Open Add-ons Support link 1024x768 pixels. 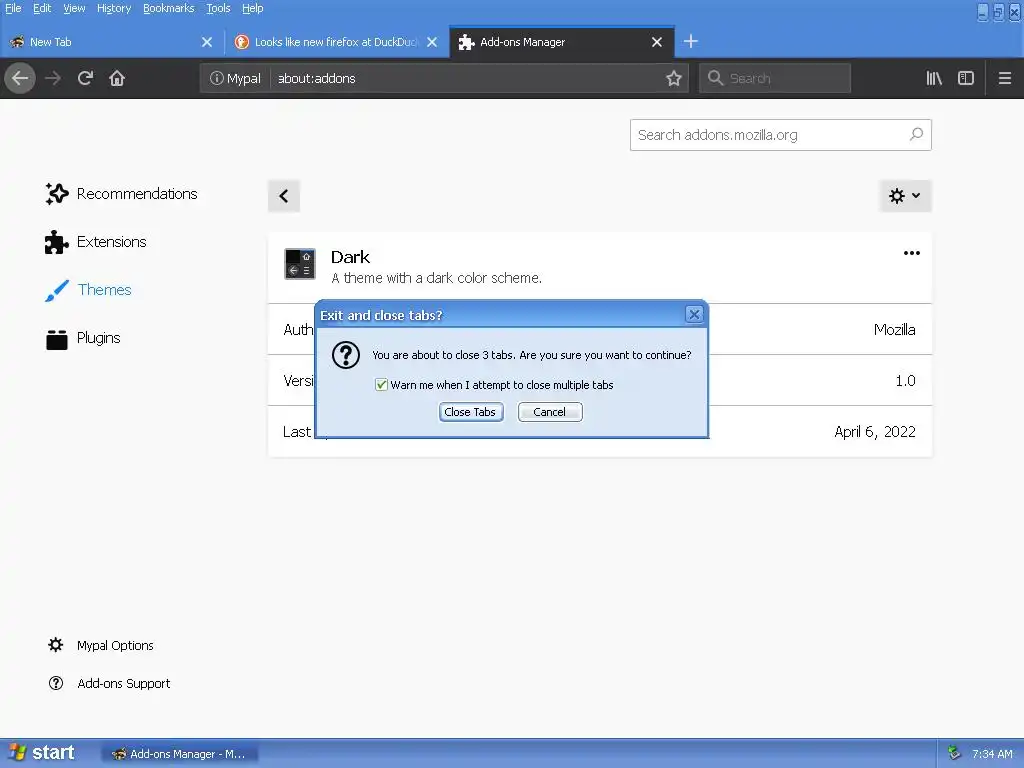109,683
